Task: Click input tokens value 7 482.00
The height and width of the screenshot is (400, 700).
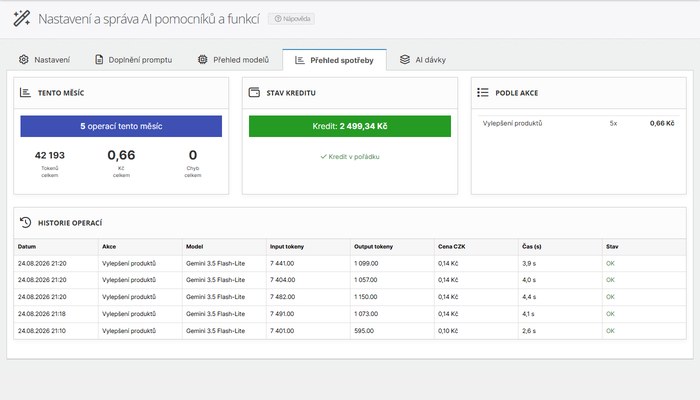Action: coord(282,297)
